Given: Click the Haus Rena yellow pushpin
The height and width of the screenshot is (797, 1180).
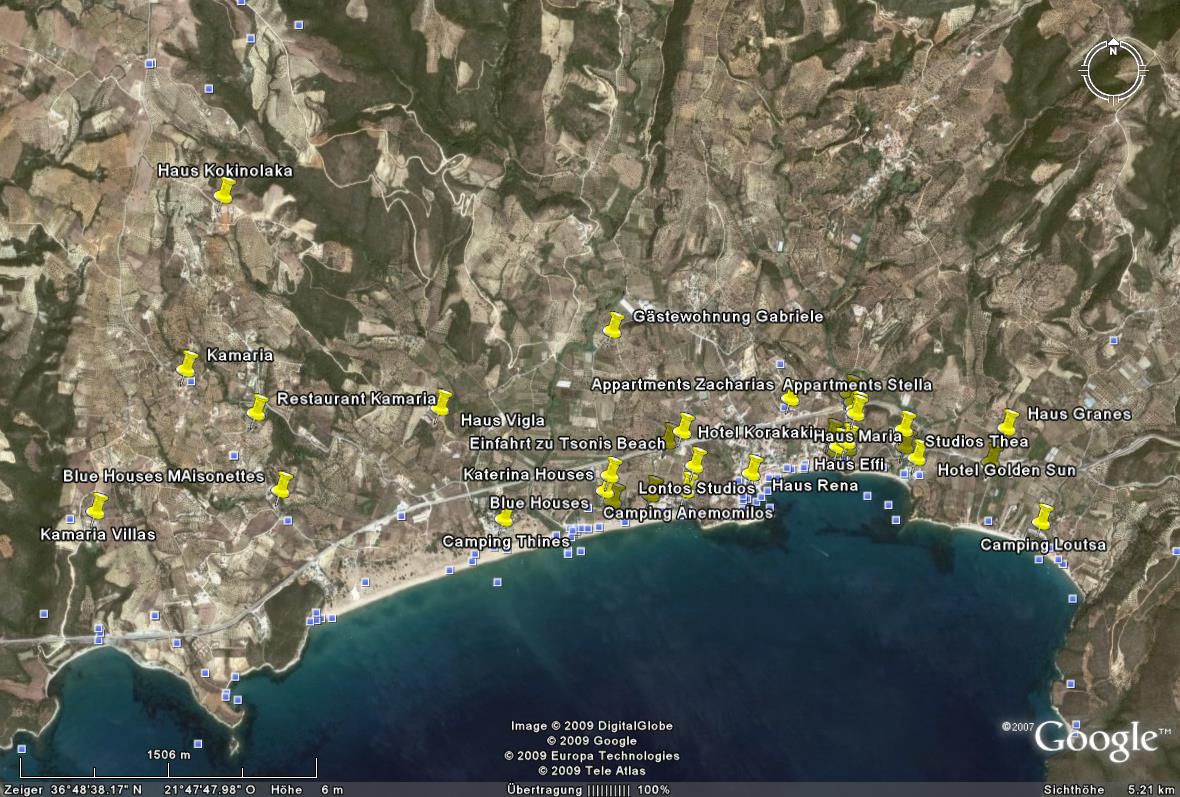Looking at the screenshot, I should [753, 467].
